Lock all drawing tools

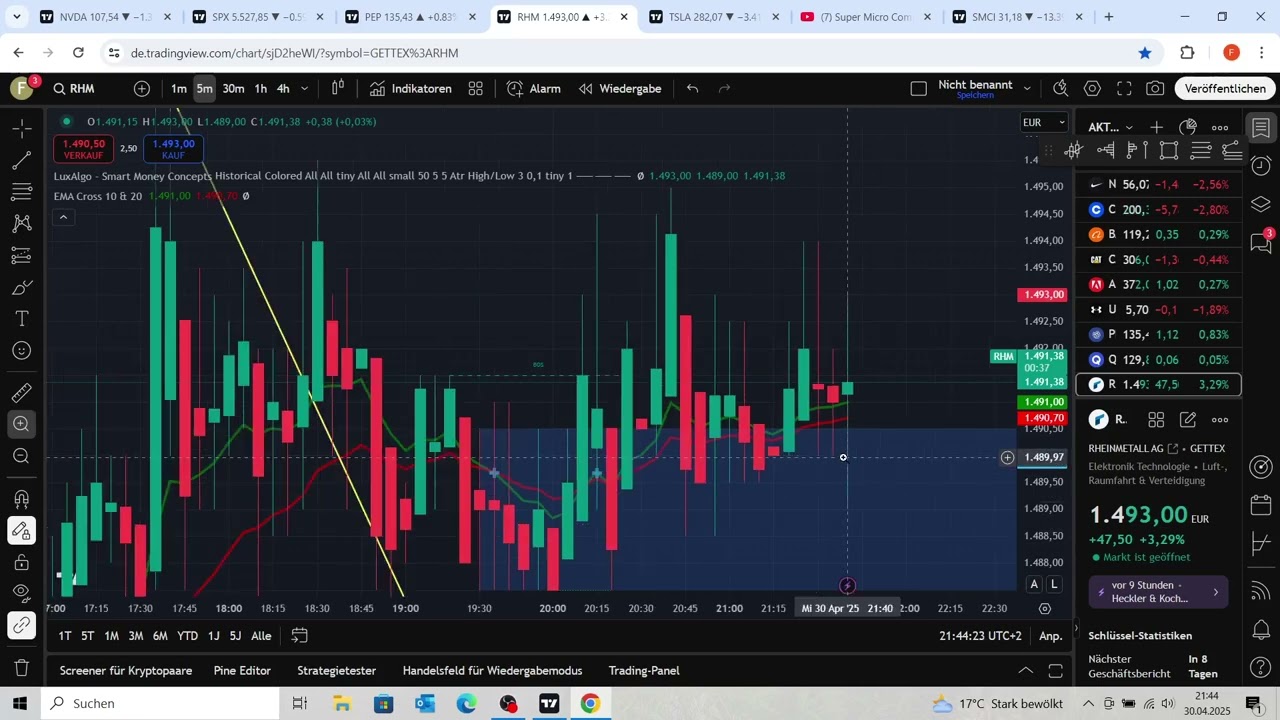coord(22,562)
